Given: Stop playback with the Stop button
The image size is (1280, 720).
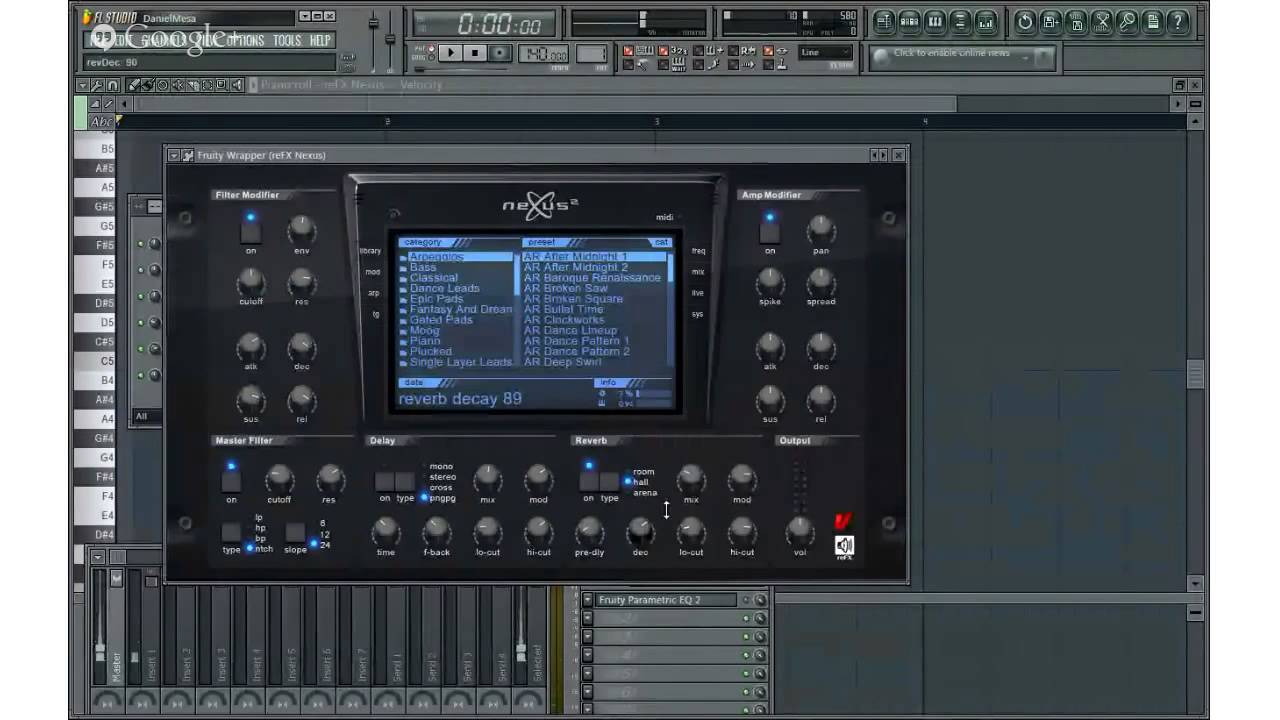Looking at the screenshot, I should pos(476,54).
